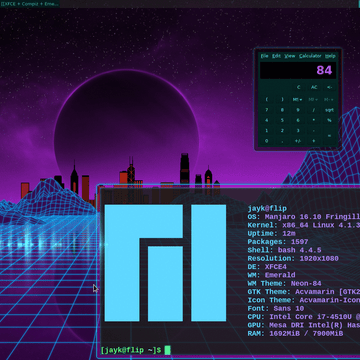Click the 'WM: Emerald' line in the terminal
This screenshot has width=360, height=360.
point(271,275)
